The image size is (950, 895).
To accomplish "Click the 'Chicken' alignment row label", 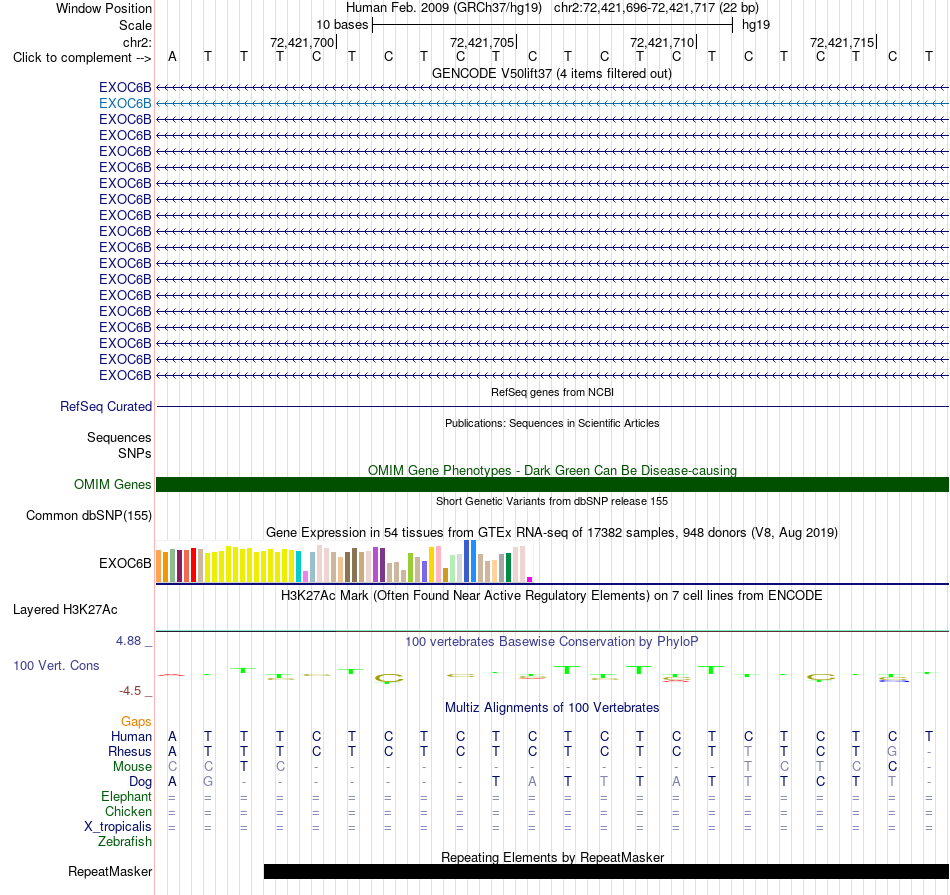I will click(128, 811).
